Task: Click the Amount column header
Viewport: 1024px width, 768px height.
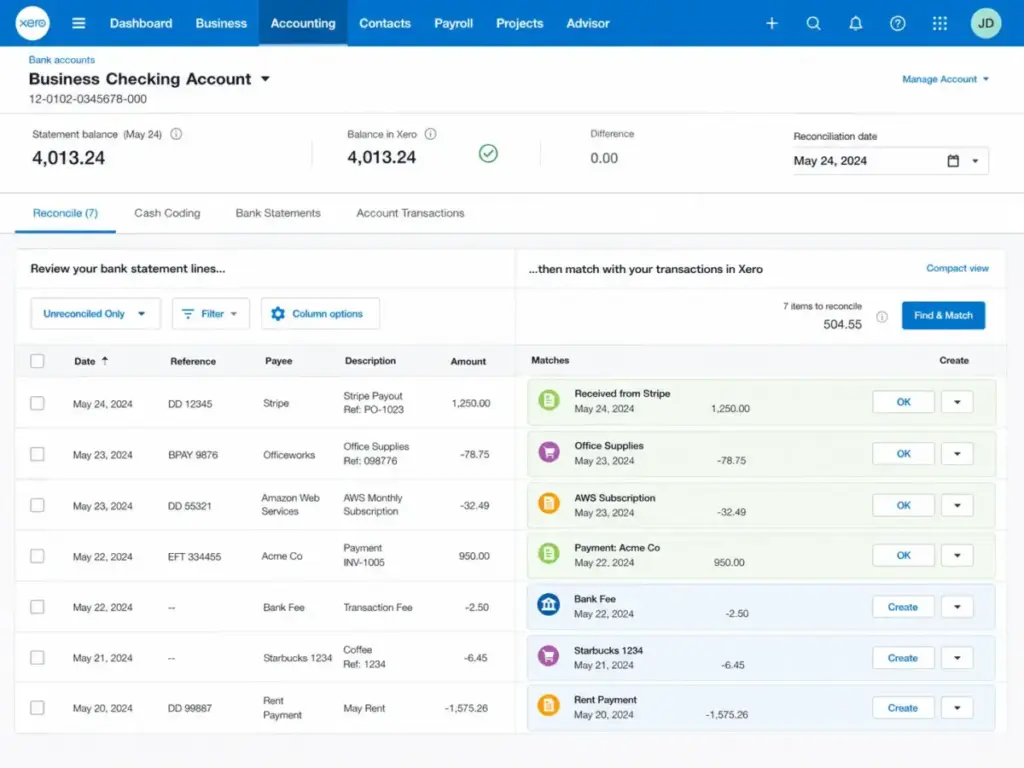Action: click(x=468, y=361)
